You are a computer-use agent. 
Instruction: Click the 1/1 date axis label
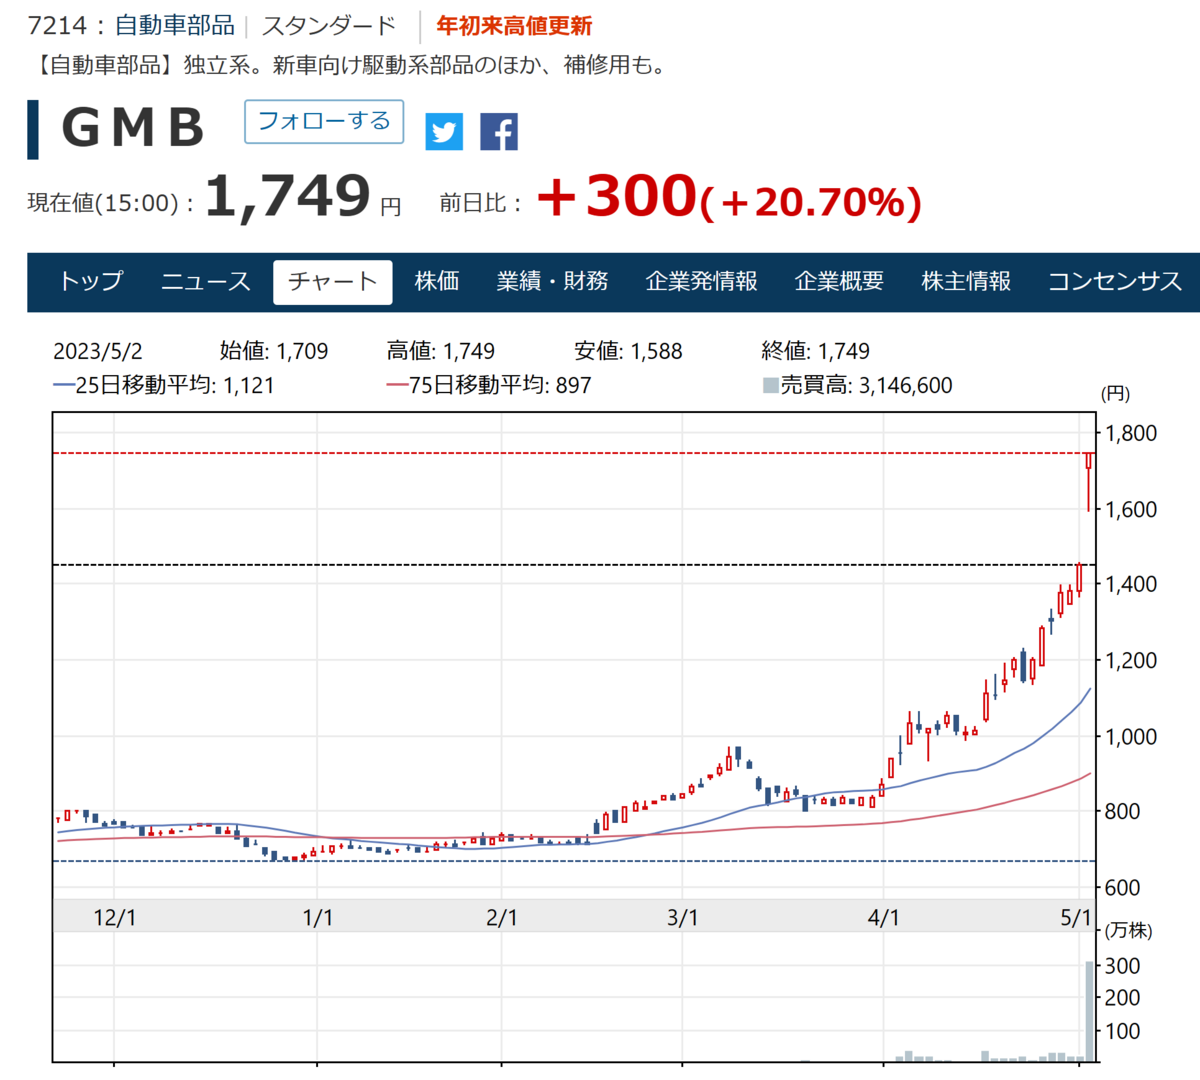(318, 917)
